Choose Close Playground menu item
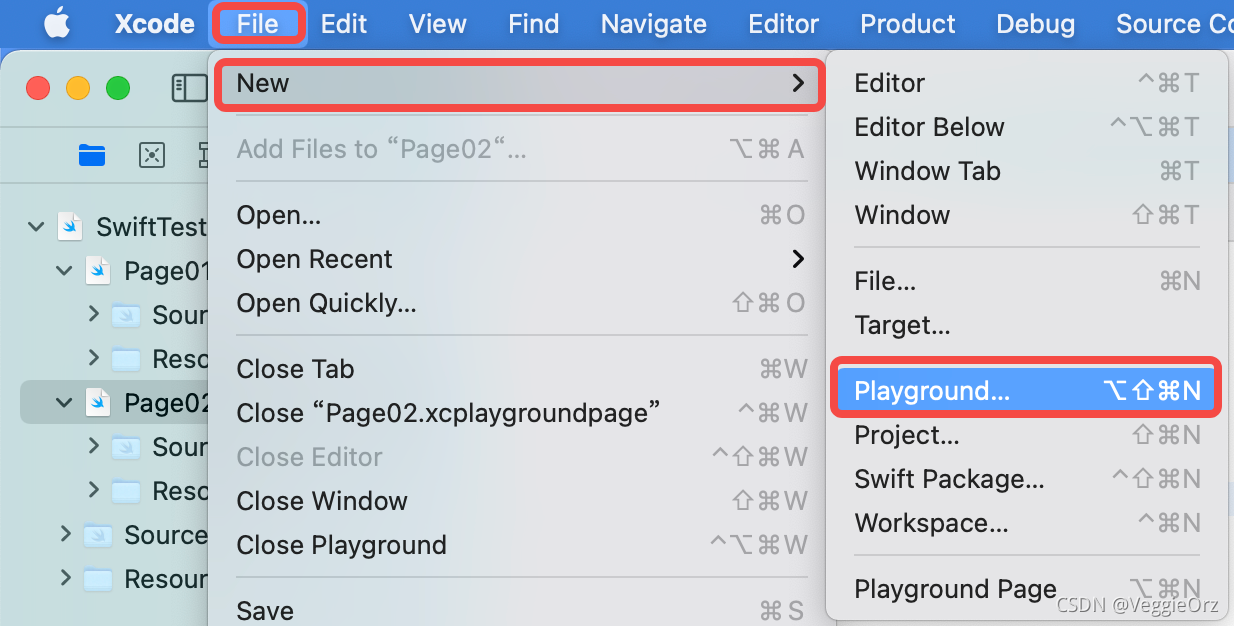1234x626 pixels. click(521, 545)
